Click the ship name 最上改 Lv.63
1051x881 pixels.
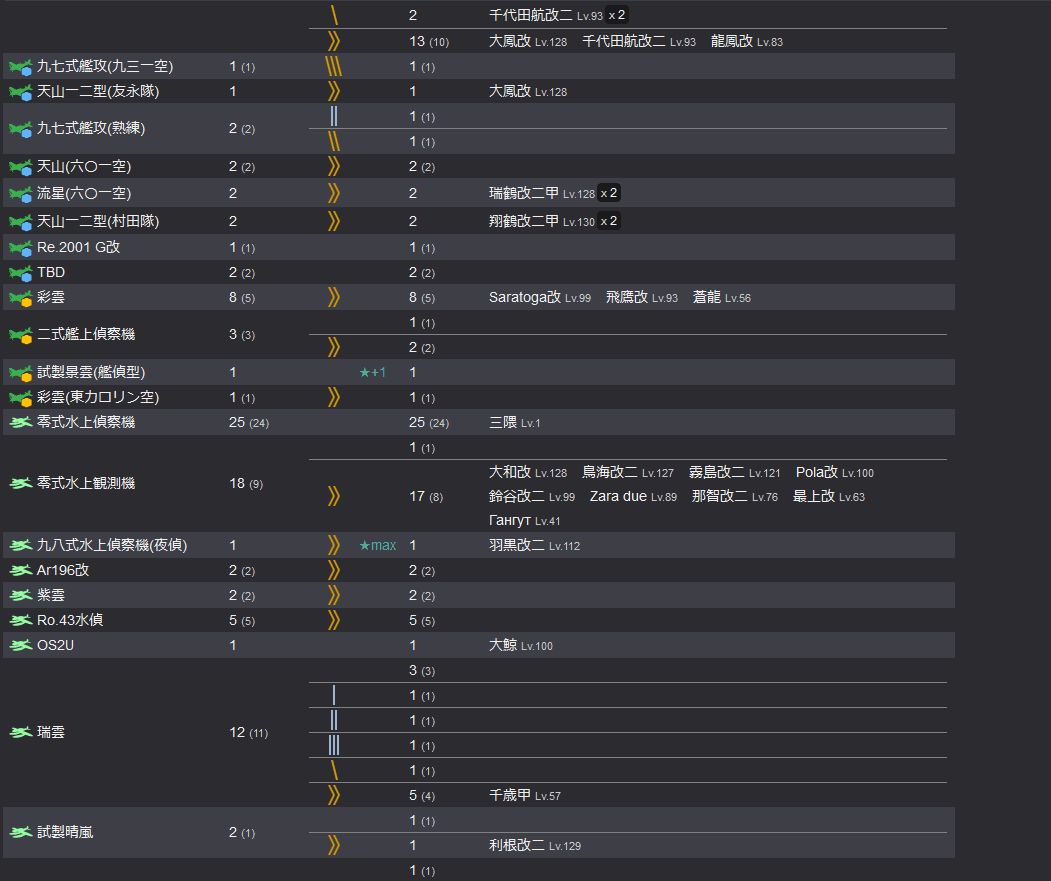point(828,497)
